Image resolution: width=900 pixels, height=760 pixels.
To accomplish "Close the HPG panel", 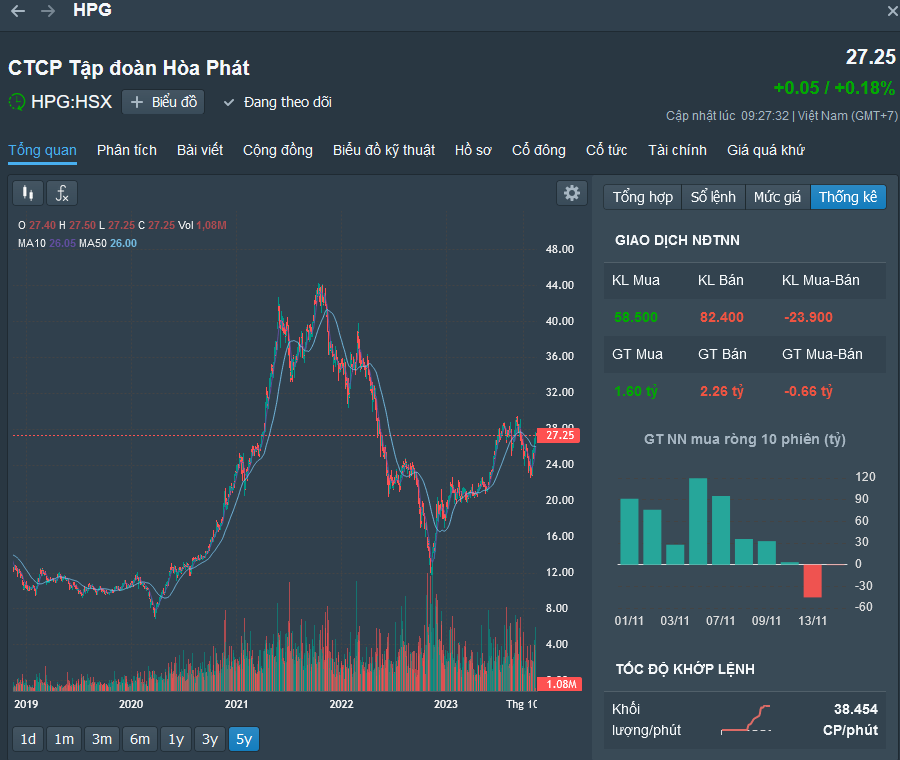I will pyautogui.click(x=892, y=11).
